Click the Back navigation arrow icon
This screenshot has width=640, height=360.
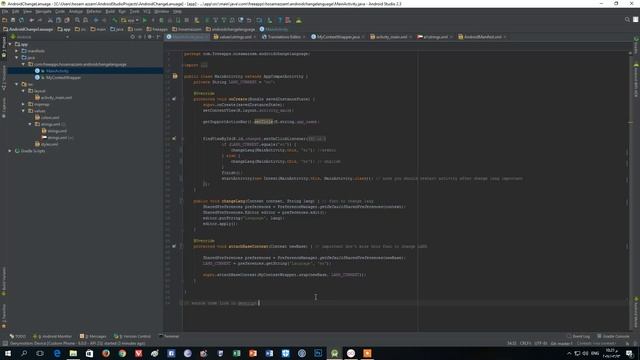coord(96,20)
